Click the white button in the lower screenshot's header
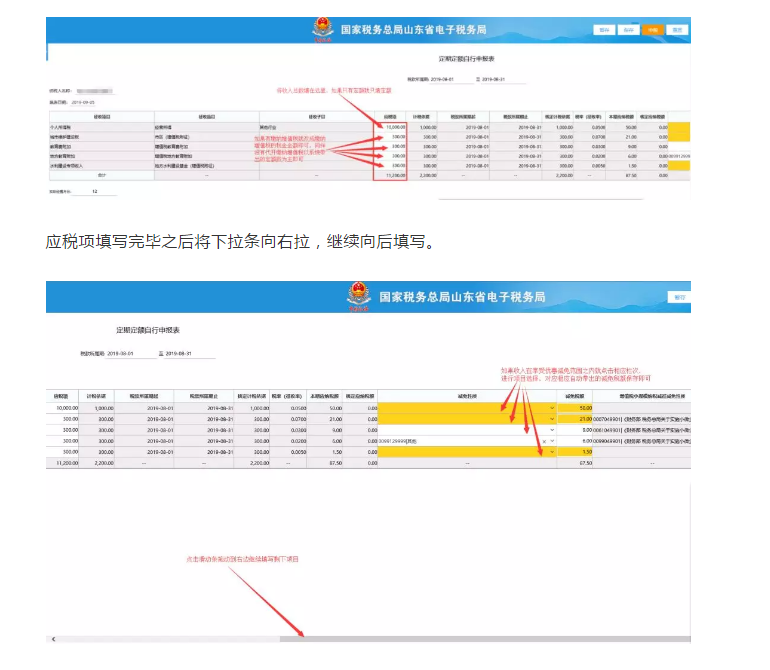 point(679,297)
